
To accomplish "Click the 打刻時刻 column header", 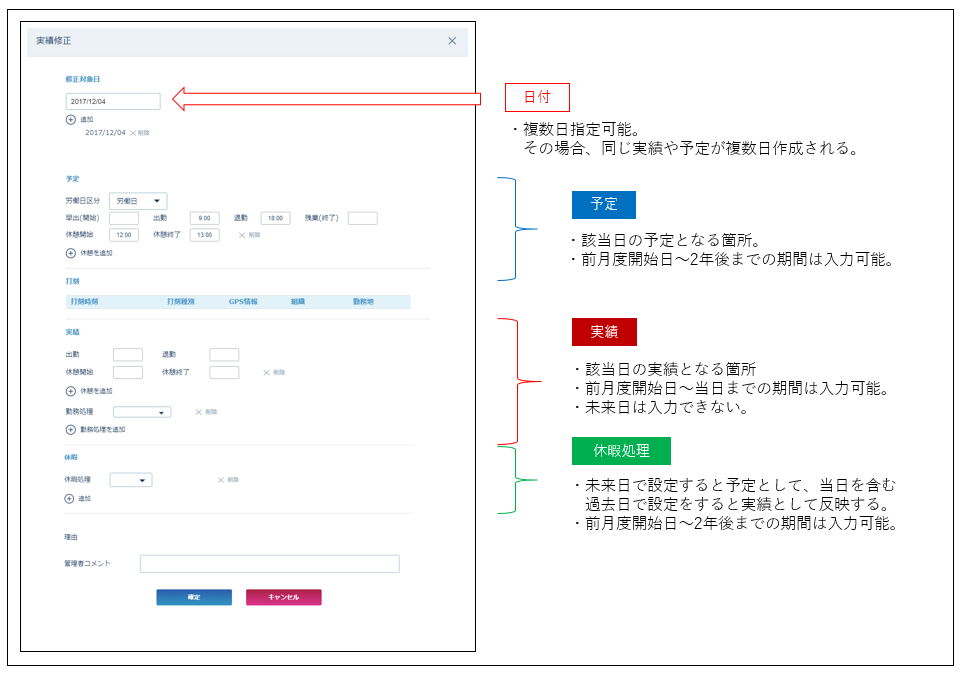I will 84,302.
